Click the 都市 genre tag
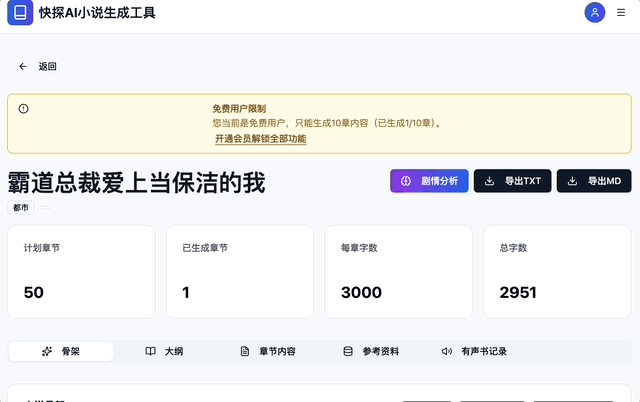 [21, 207]
